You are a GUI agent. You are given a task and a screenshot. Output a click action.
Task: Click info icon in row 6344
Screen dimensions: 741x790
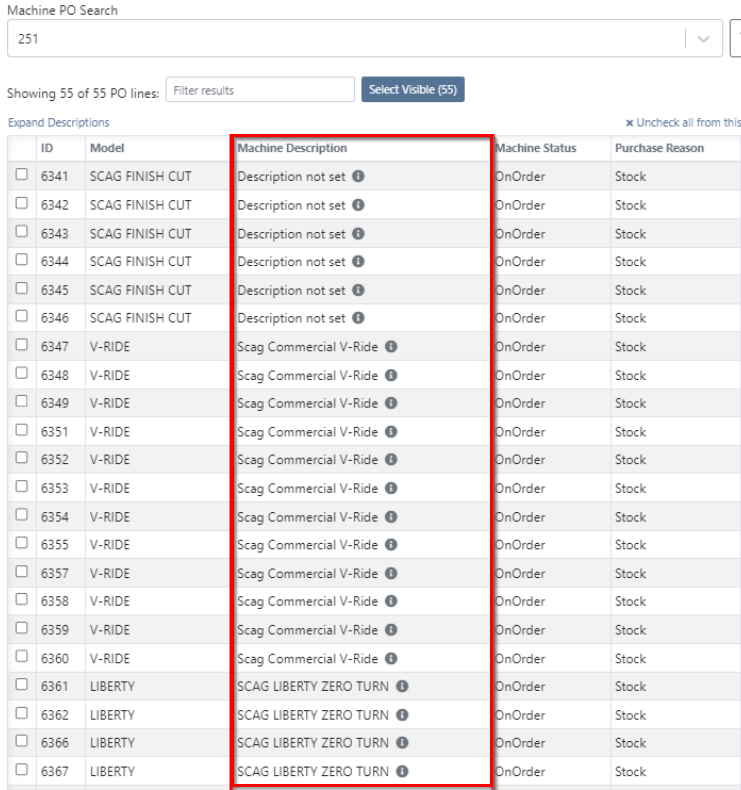pyautogui.click(x=358, y=261)
